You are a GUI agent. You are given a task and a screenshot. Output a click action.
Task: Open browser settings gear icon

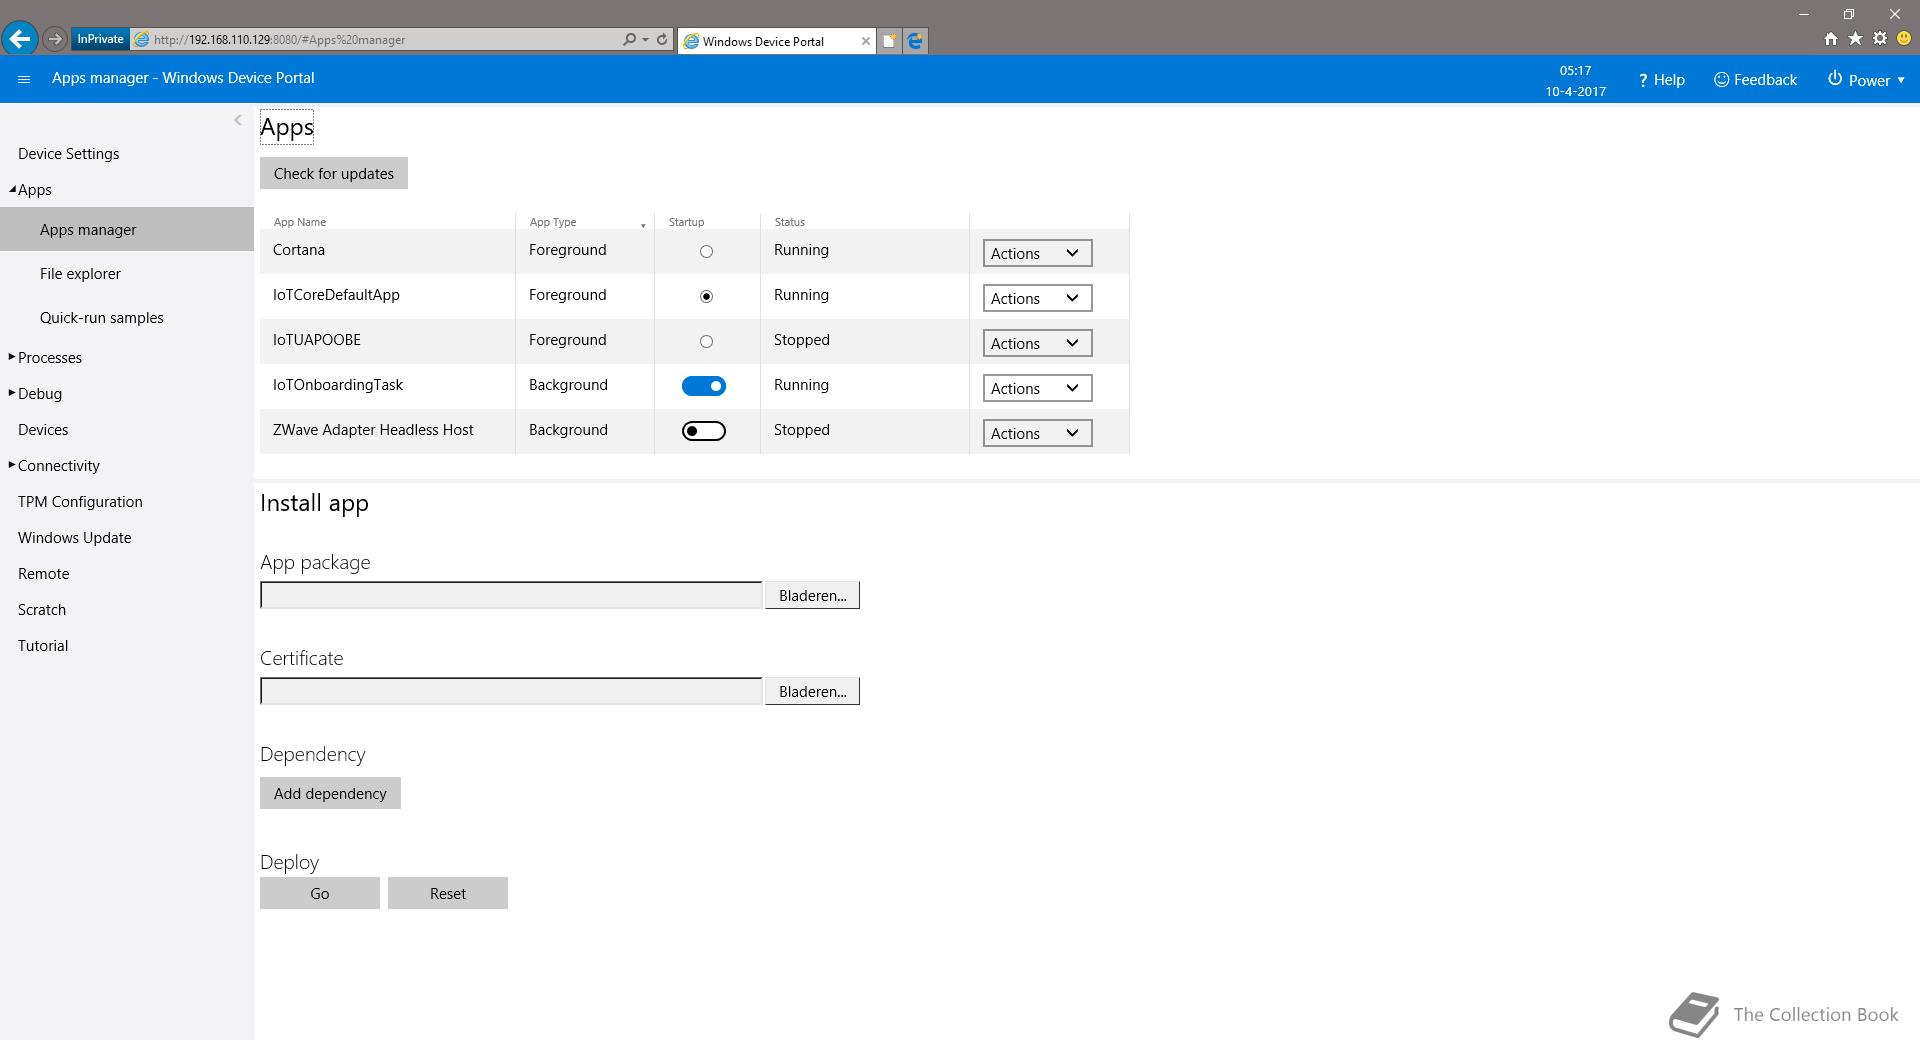[x=1879, y=39]
